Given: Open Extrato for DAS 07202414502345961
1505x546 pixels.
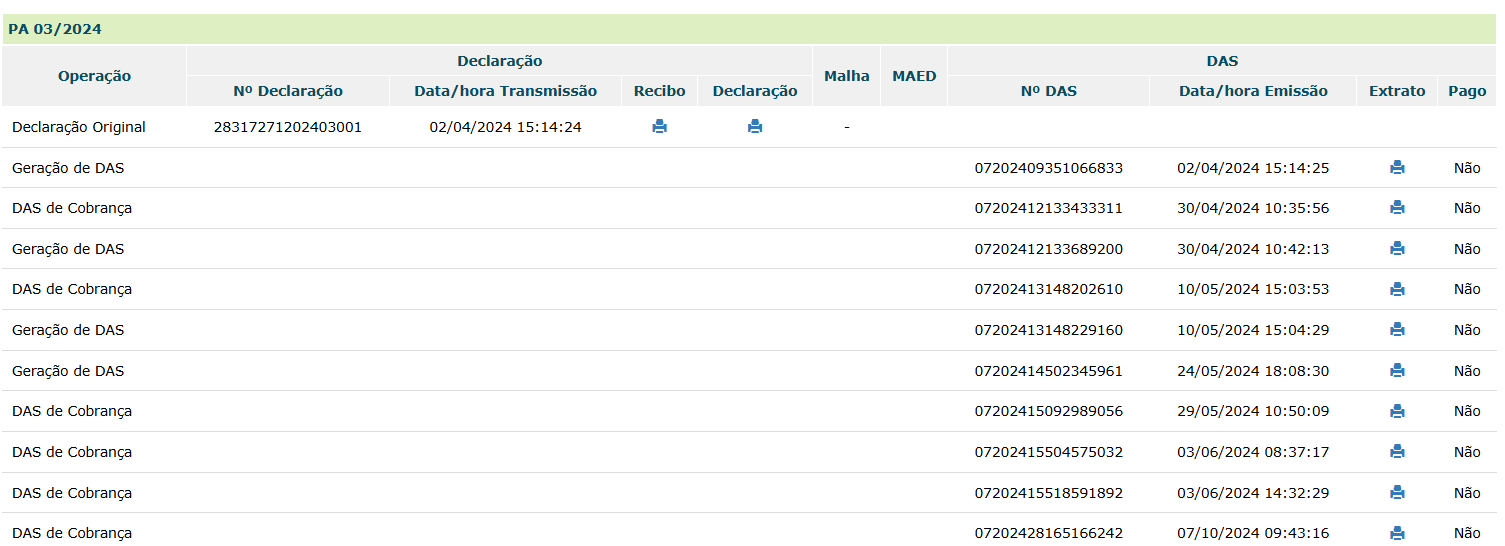Looking at the screenshot, I should (x=1397, y=371).
